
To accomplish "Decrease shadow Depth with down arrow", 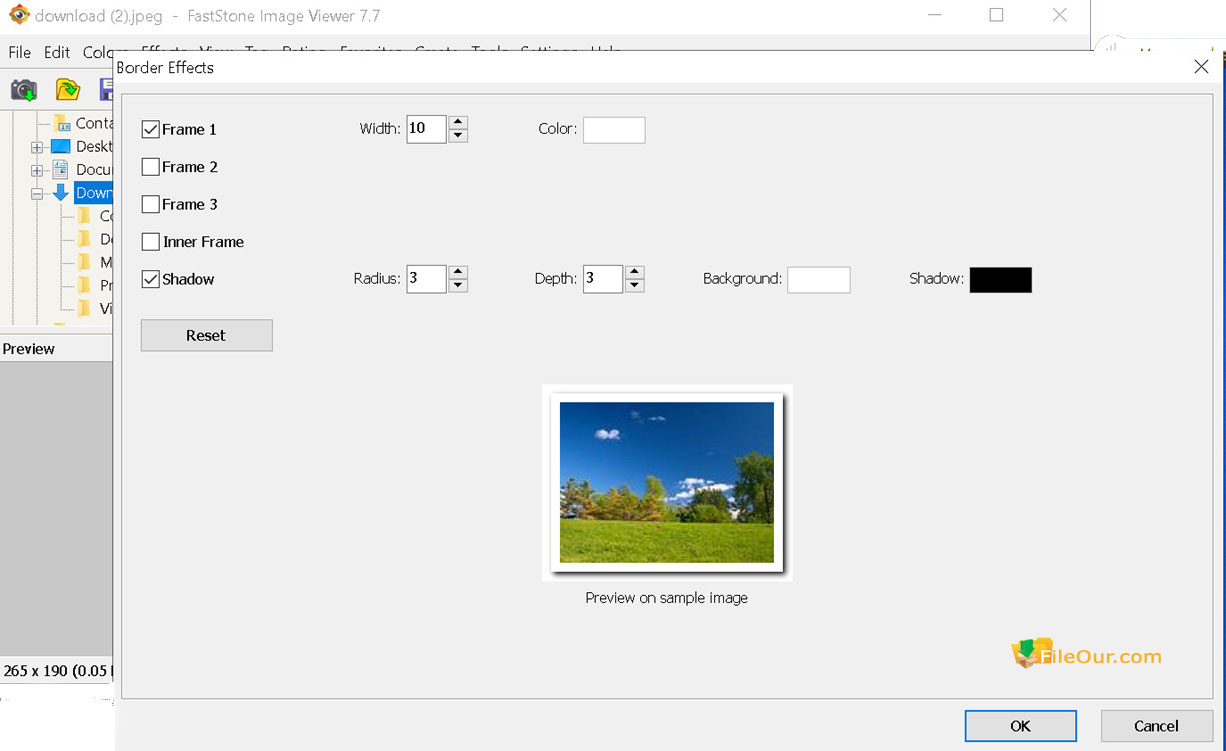I will [x=634, y=286].
